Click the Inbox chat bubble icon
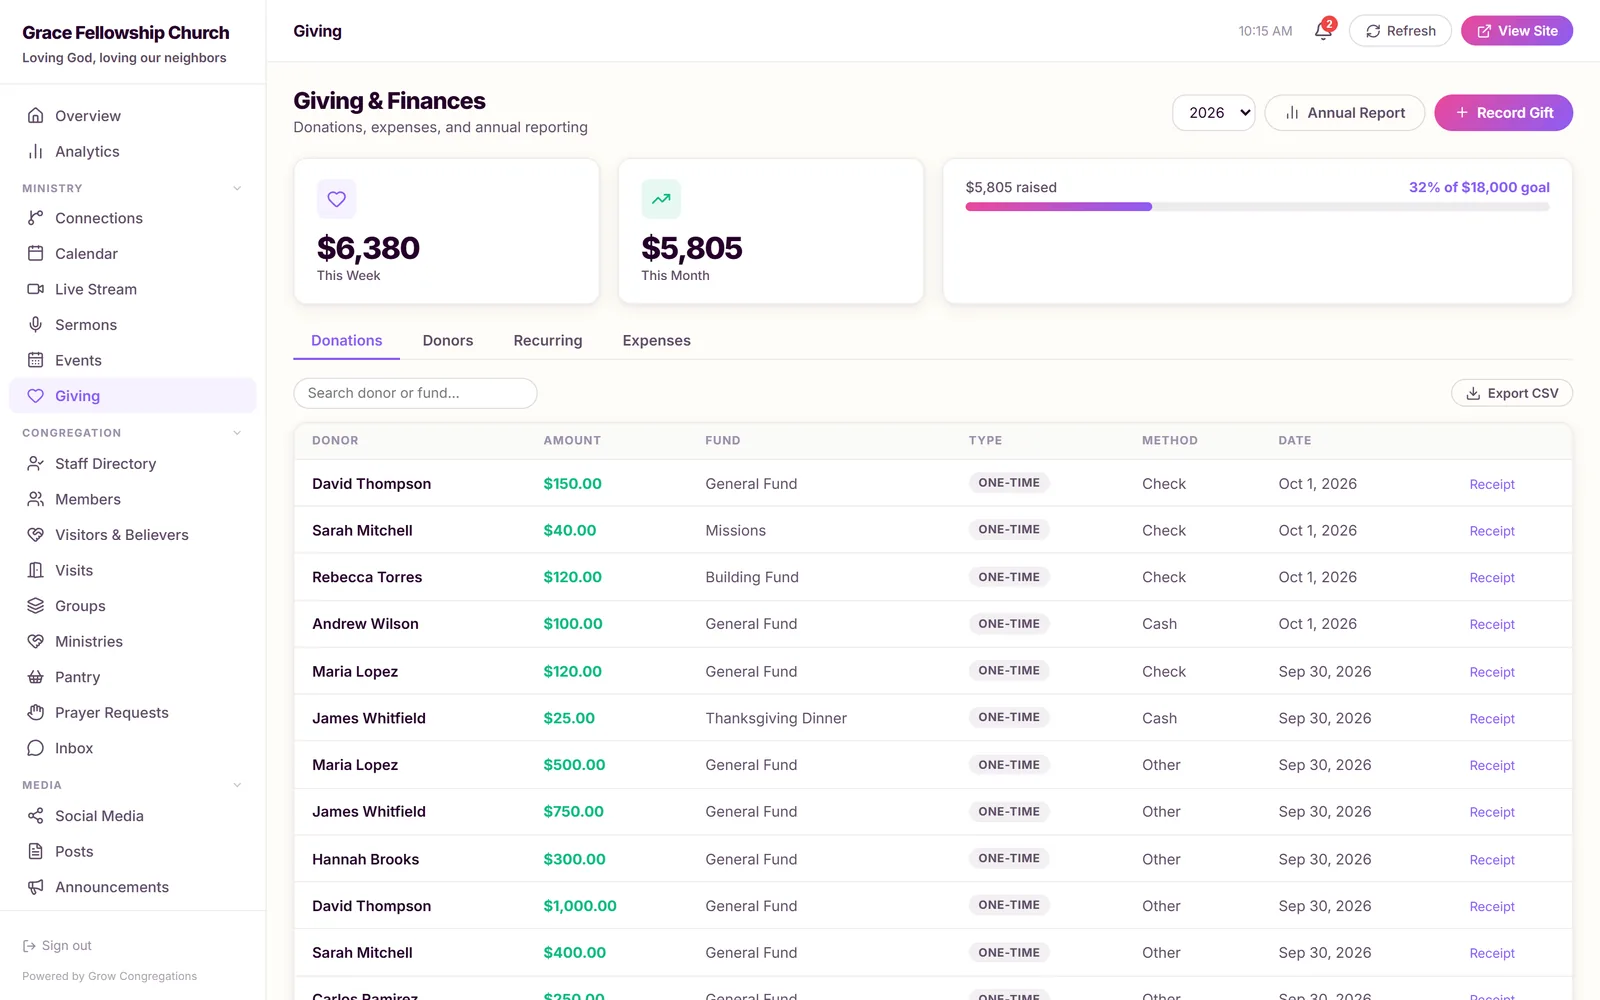1600x1000 pixels. [36, 748]
